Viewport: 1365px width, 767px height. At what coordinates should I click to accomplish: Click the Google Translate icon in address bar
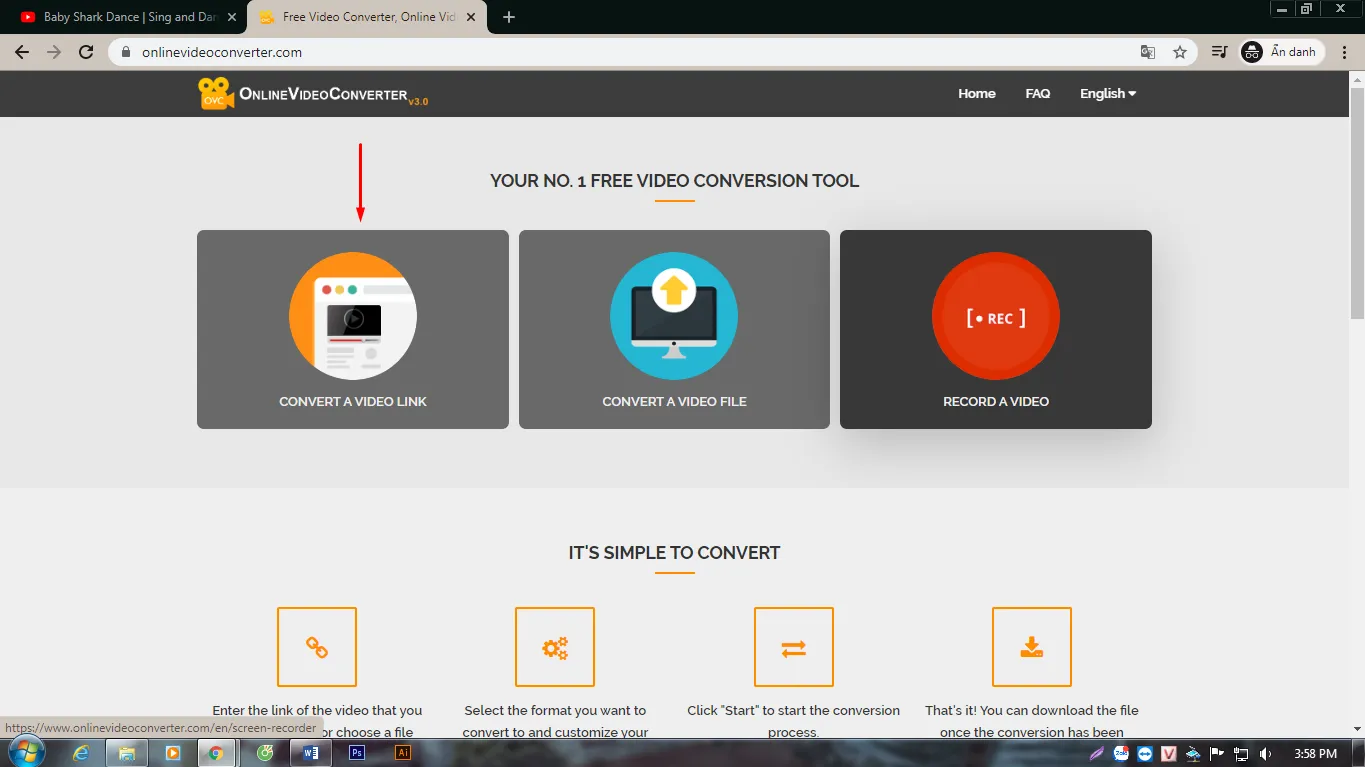coord(1148,52)
